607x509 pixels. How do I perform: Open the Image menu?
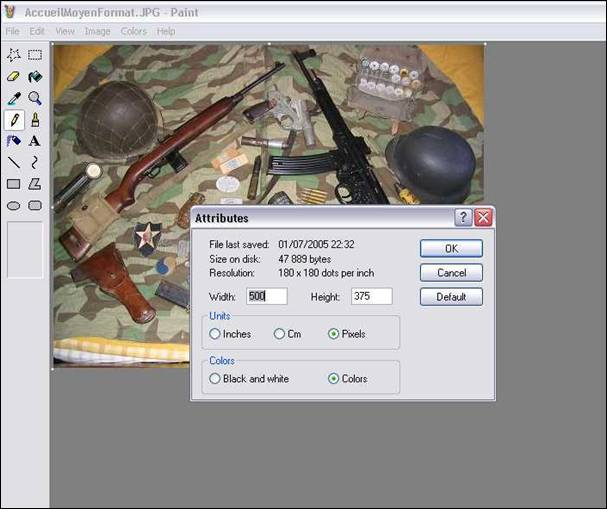coord(98,31)
